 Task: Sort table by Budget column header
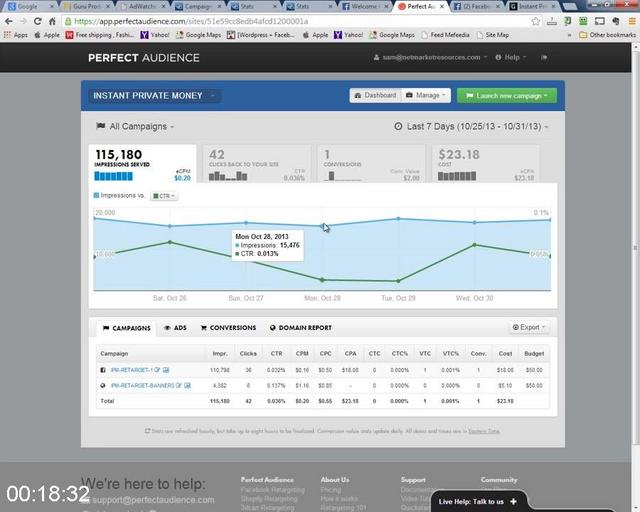(x=534, y=354)
